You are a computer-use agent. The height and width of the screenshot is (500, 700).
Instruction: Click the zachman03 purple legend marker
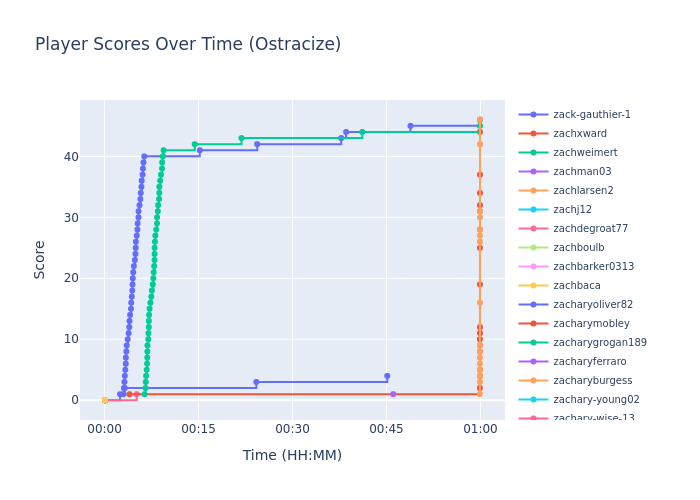[533, 172]
